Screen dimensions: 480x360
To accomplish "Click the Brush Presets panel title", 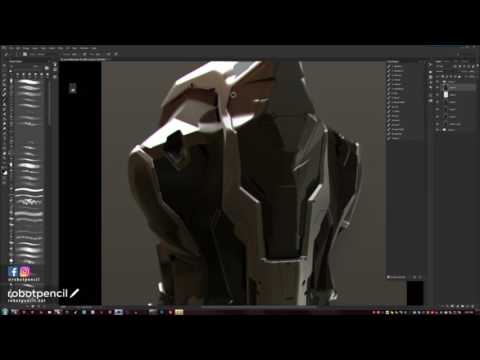I will (x=15, y=61).
